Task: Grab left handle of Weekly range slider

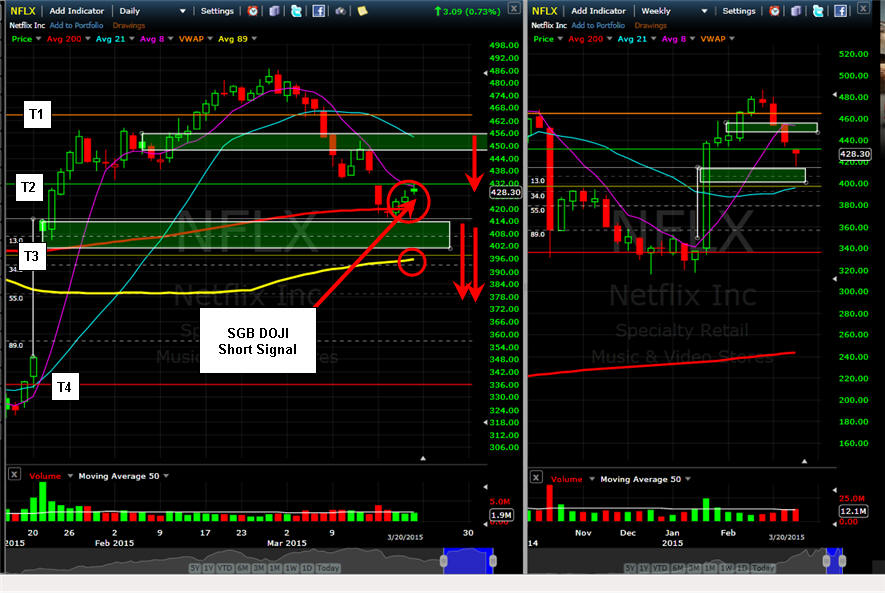Action: [826, 561]
